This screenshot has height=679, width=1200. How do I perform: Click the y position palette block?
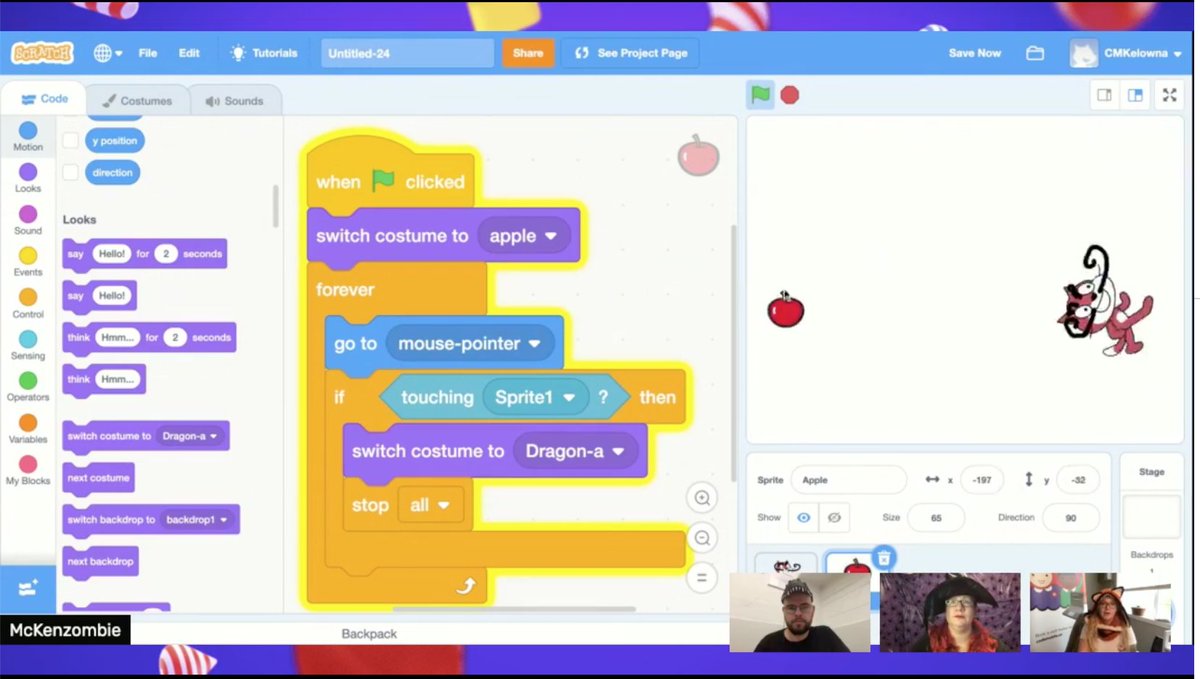pyautogui.click(x=115, y=141)
